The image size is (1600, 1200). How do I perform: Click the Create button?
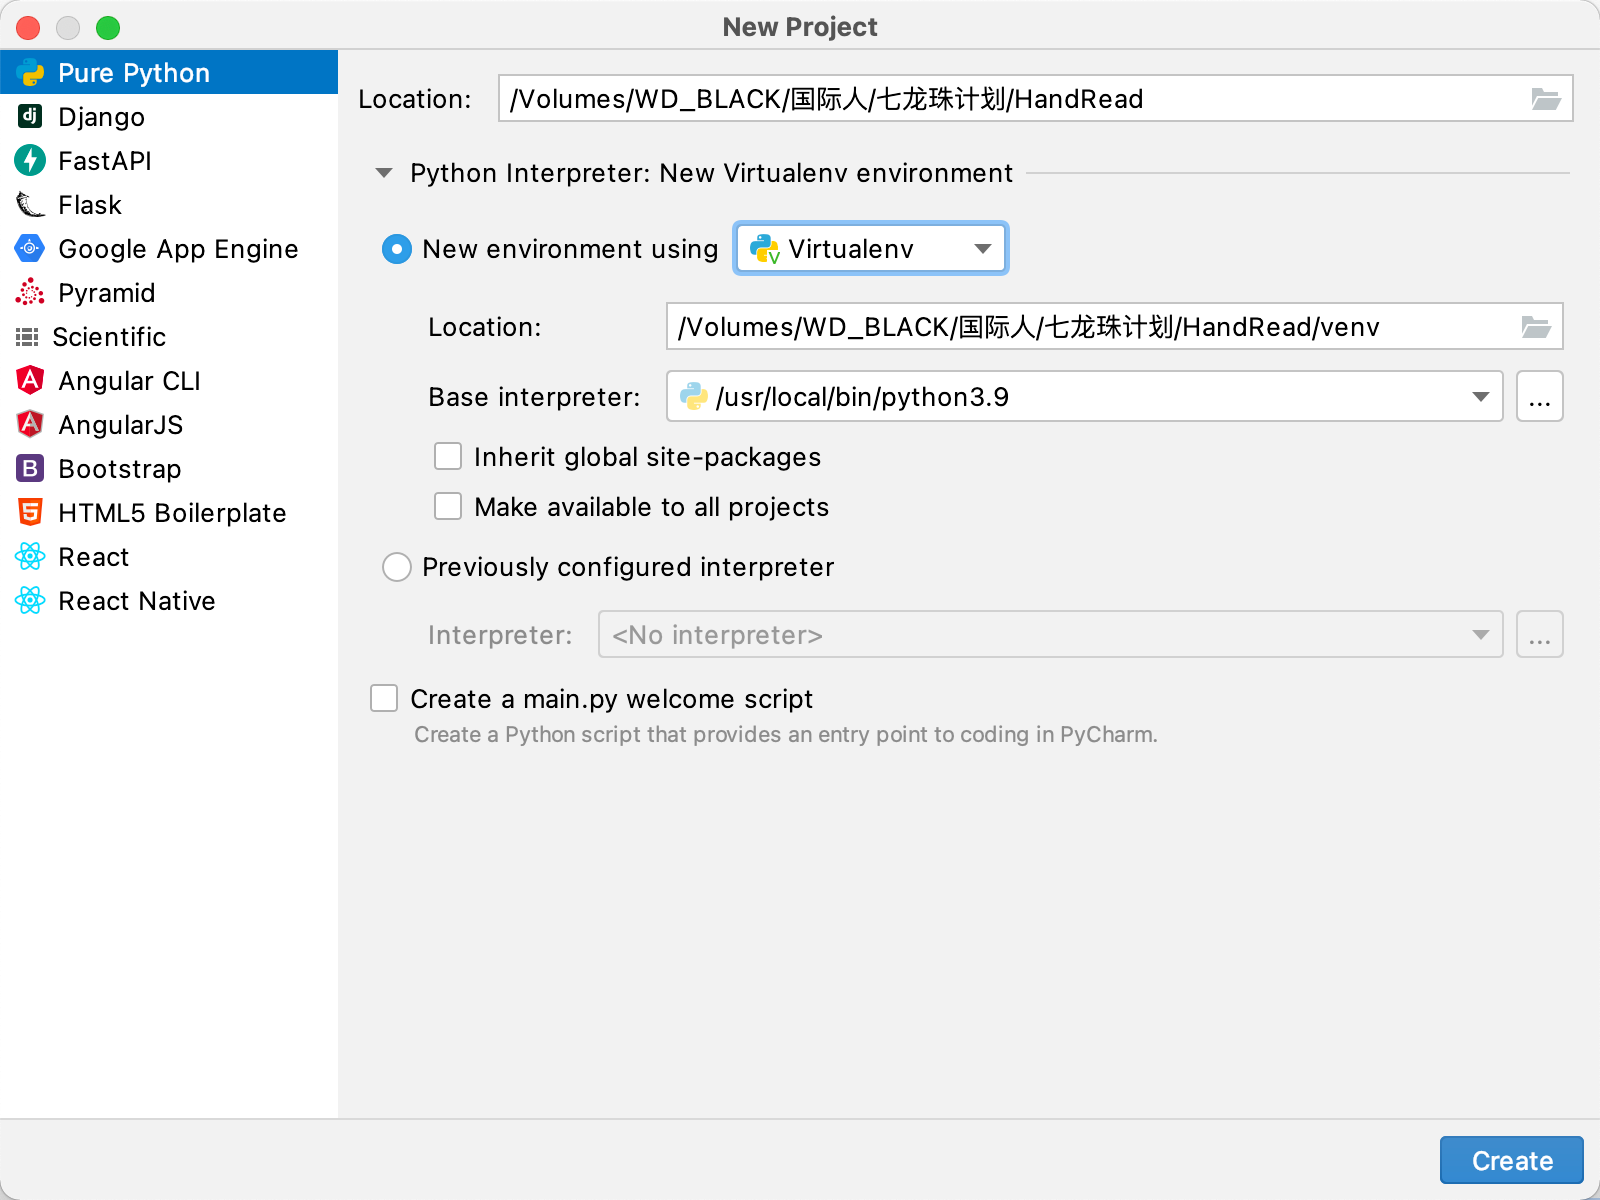(1511, 1160)
